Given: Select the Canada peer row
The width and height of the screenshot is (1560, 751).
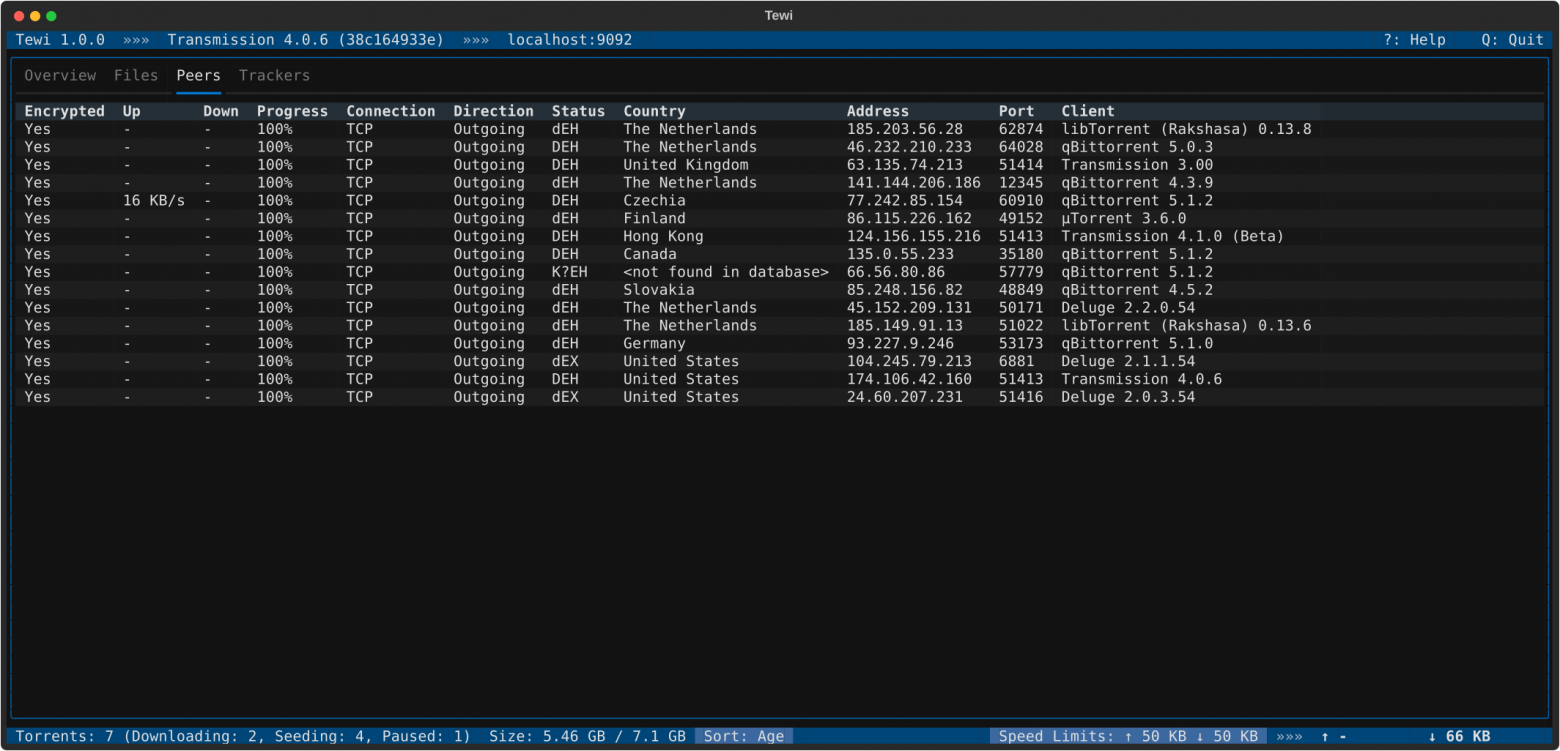Looking at the screenshot, I should click(780, 255).
